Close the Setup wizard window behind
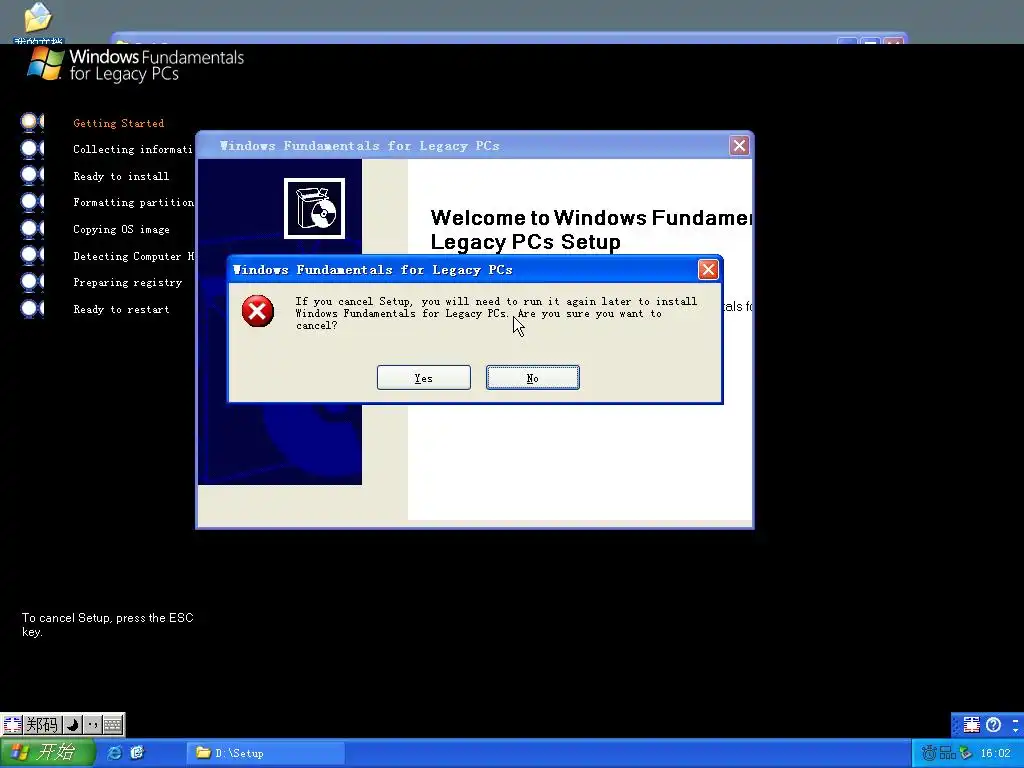The image size is (1024, 768). [739, 146]
